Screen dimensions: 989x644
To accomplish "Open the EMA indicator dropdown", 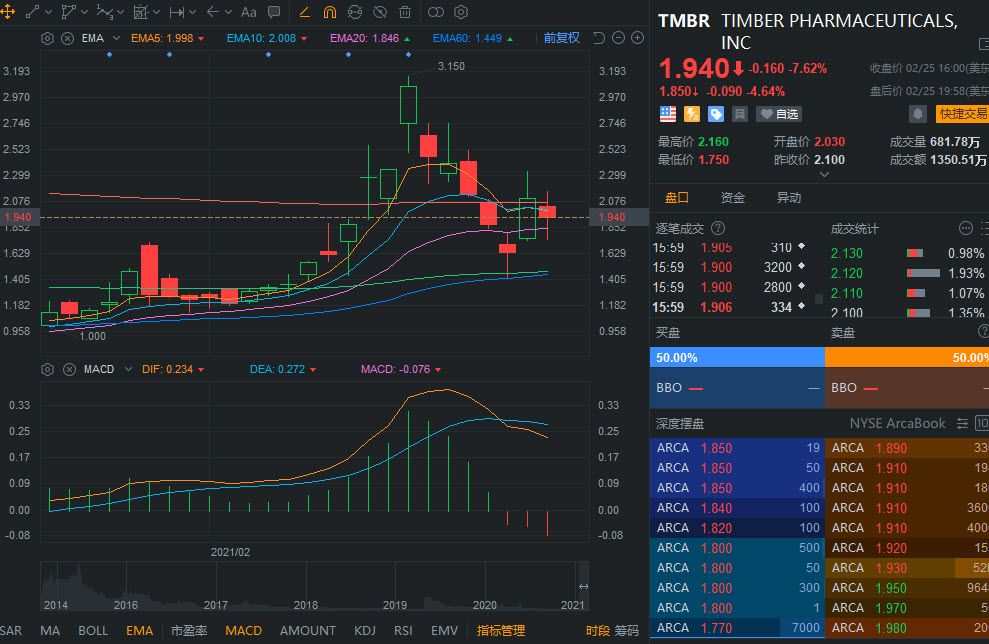I will click(116, 38).
